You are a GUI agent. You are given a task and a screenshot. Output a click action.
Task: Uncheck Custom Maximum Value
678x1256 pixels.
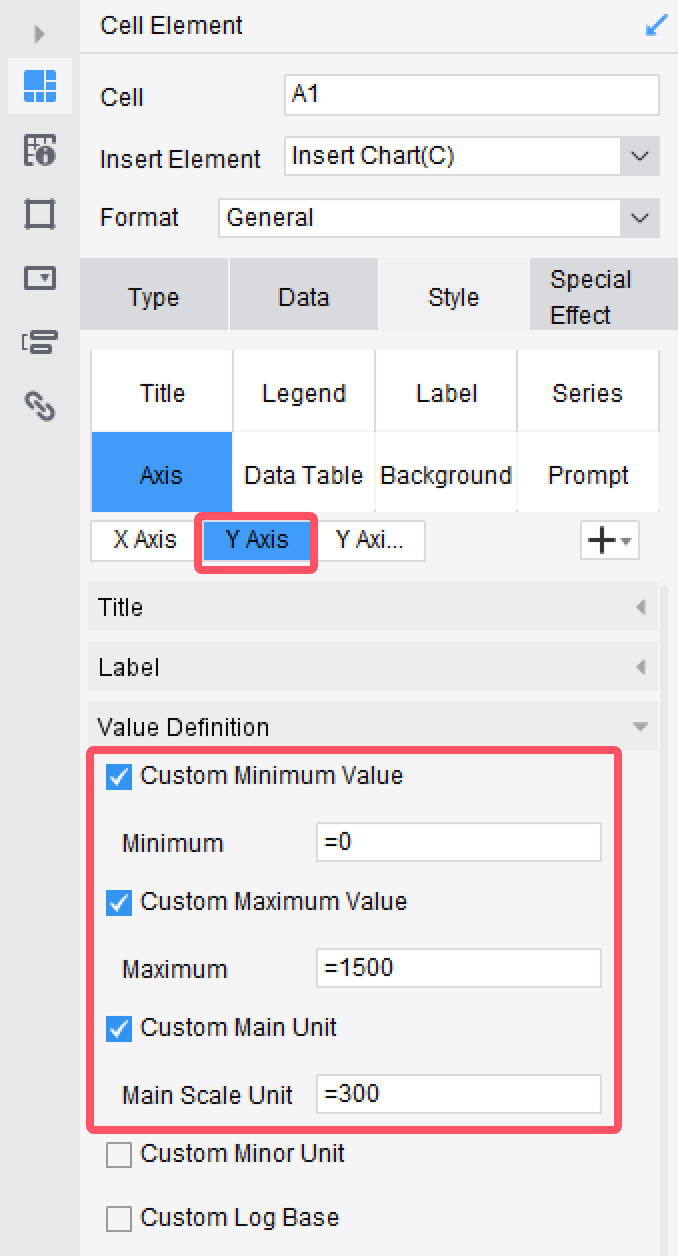tap(119, 902)
